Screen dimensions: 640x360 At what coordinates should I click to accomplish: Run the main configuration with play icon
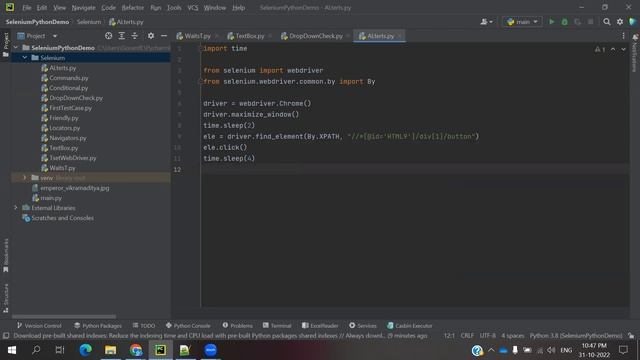[x=551, y=22]
